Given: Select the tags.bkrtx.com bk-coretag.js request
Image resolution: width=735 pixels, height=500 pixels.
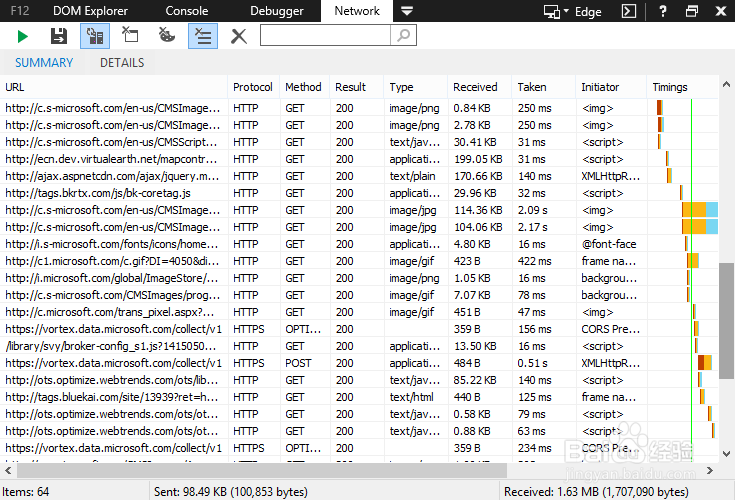Looking at the screenshot, I should (359, 193).
